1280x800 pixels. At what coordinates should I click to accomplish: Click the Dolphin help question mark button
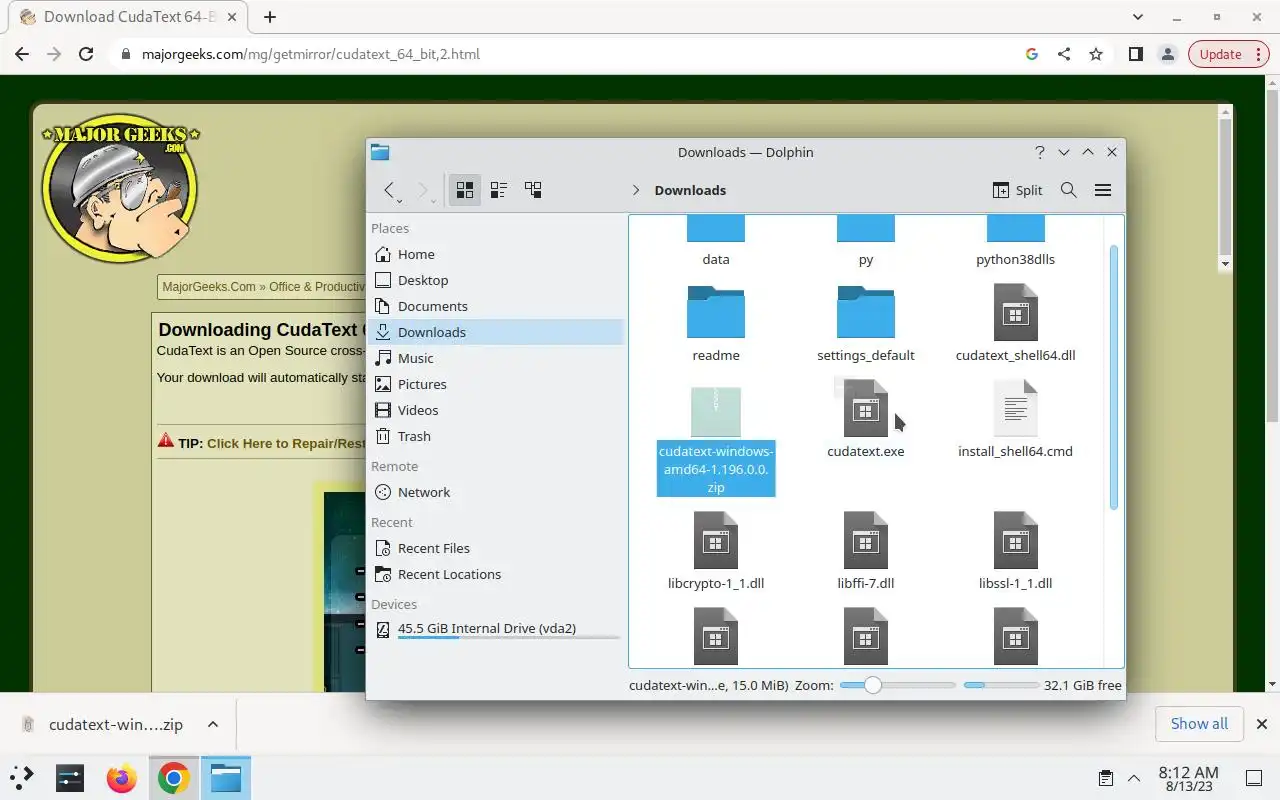coord(1040,152)
